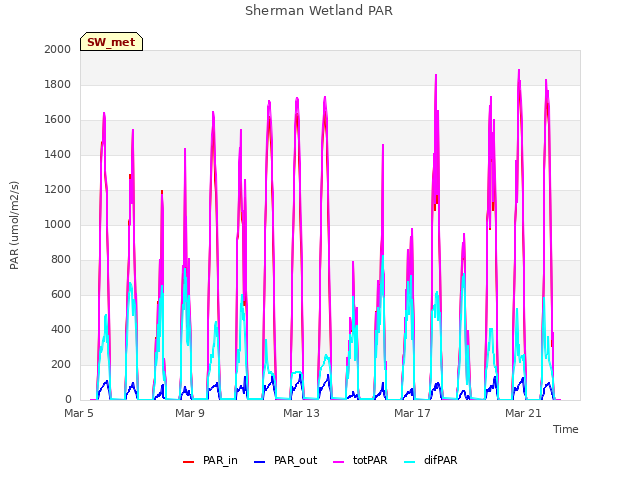
Task: Click the 1000 y-axis tick label
Action: click(58, 224)
